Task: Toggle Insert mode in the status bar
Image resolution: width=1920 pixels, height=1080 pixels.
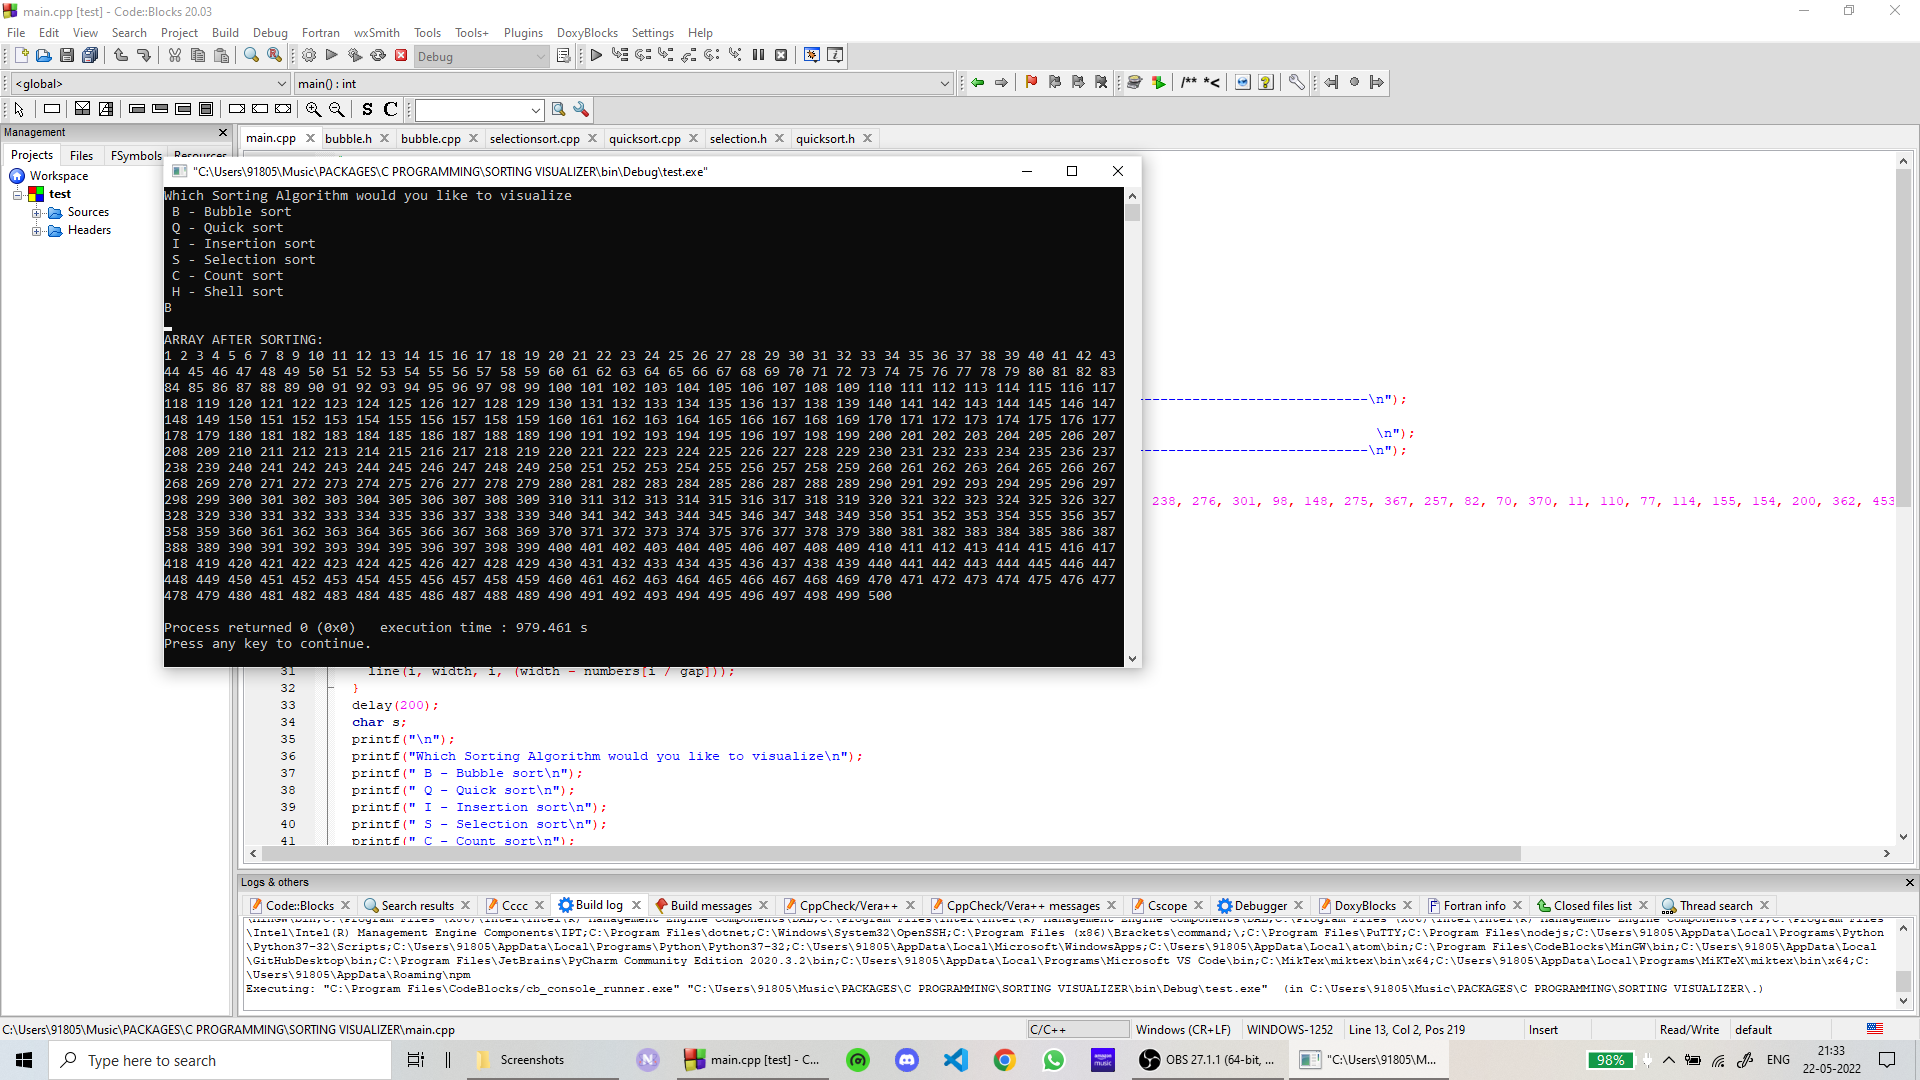Action: [1543, 1029]
